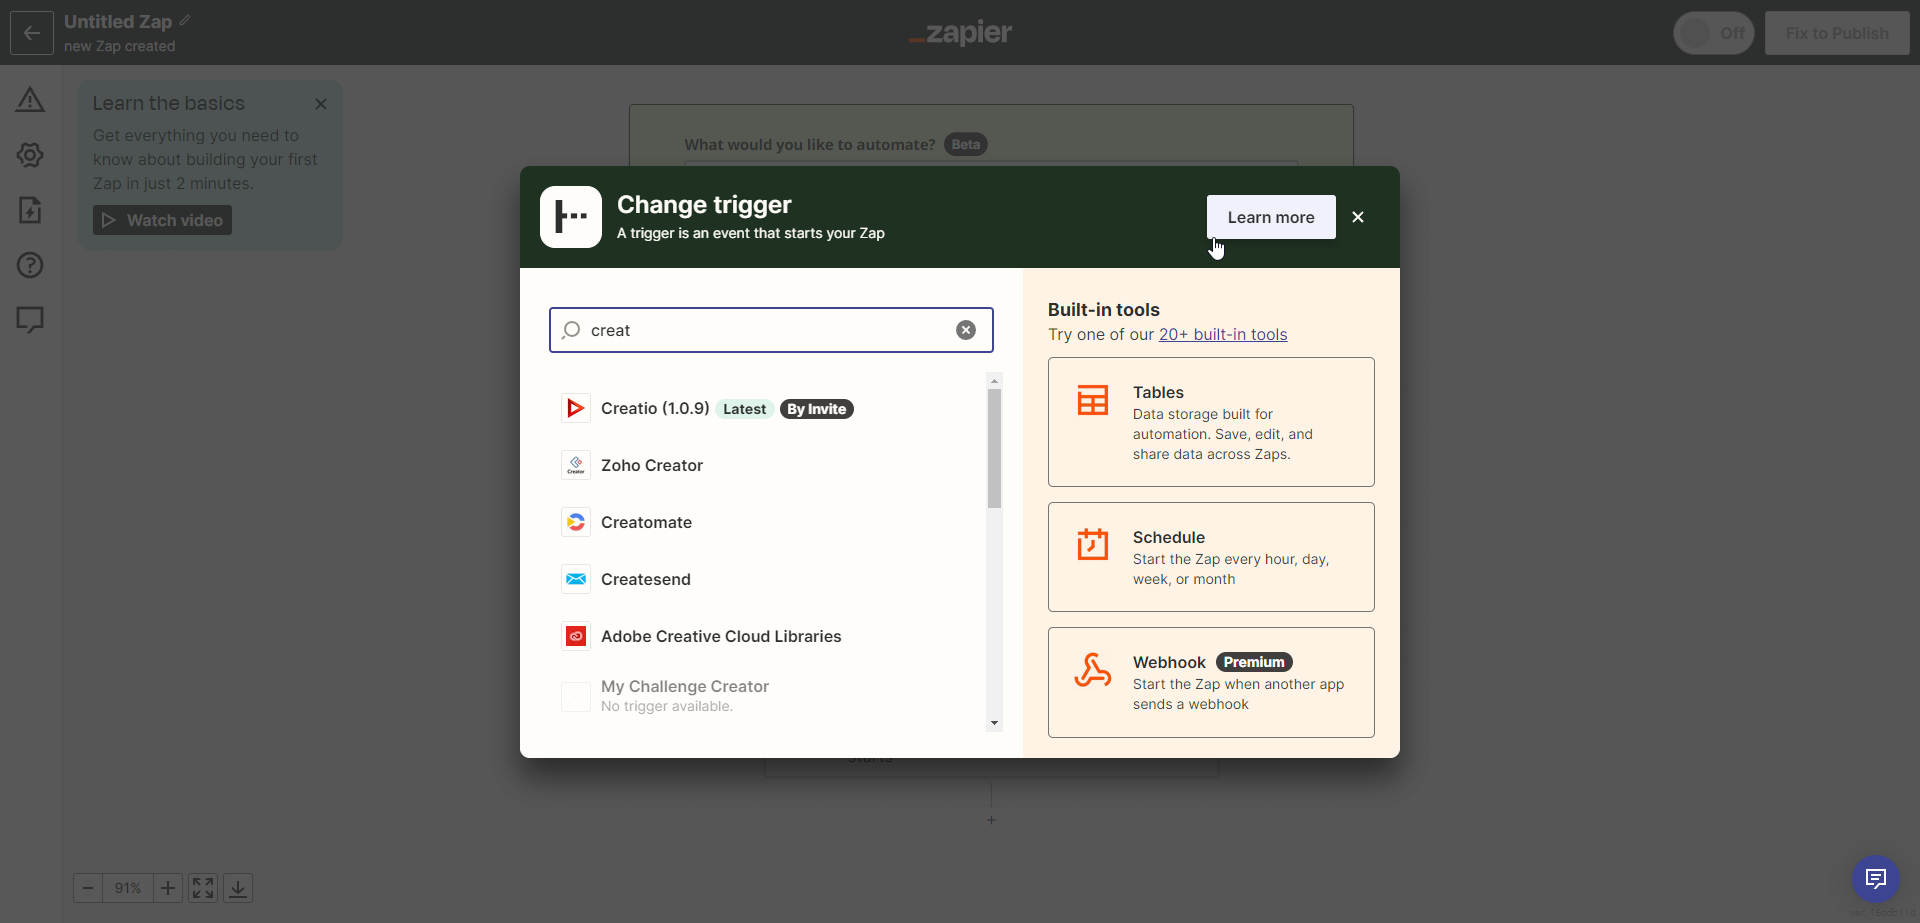
Task: Click the Adobe Creative Cloud icon
Action: pyautogui.click(x=576, y=636)
